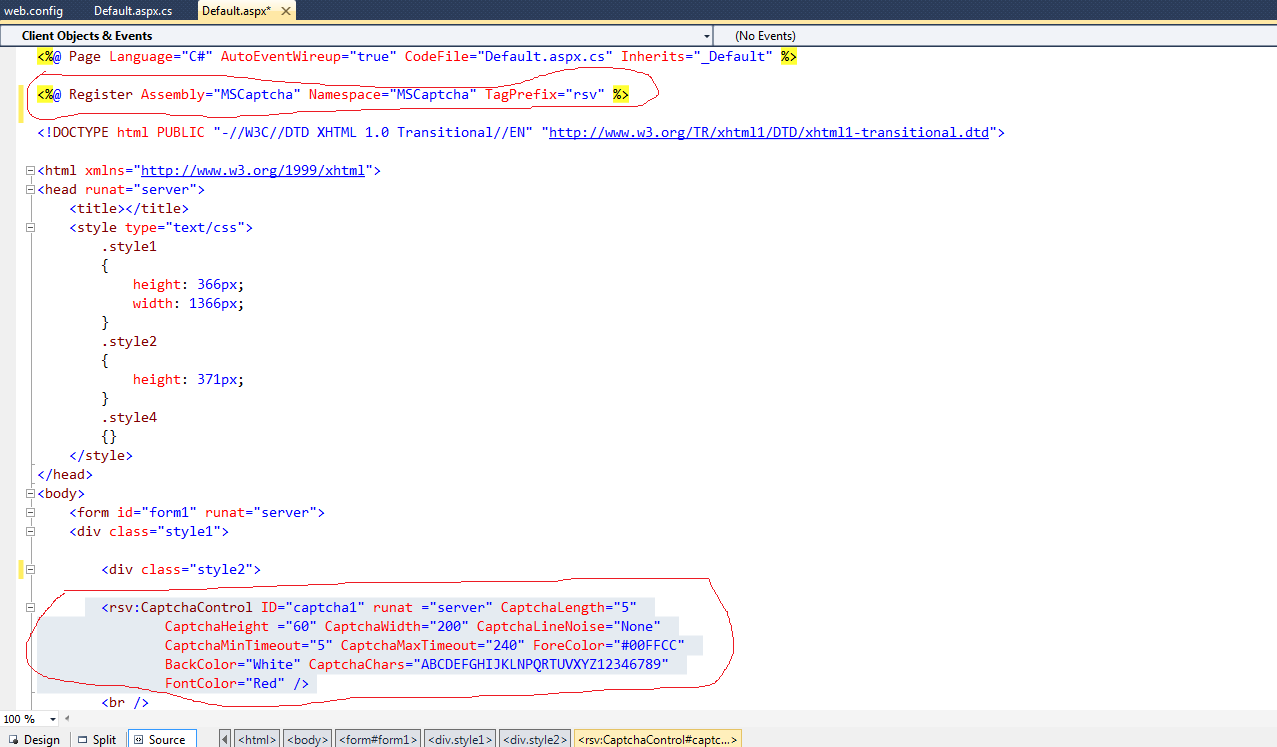Collapse the rsv:CaptchaControl code block
The width and height of the screenshot is (1277, 747).
pos(30,607)
